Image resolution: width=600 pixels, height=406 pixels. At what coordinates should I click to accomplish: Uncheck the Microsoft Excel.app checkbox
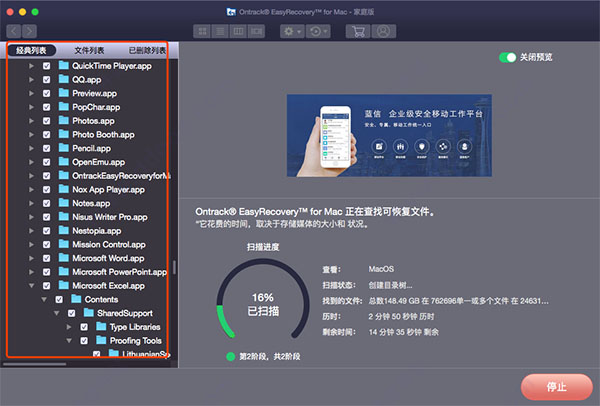pyautogui.click(x=46, y=286)
